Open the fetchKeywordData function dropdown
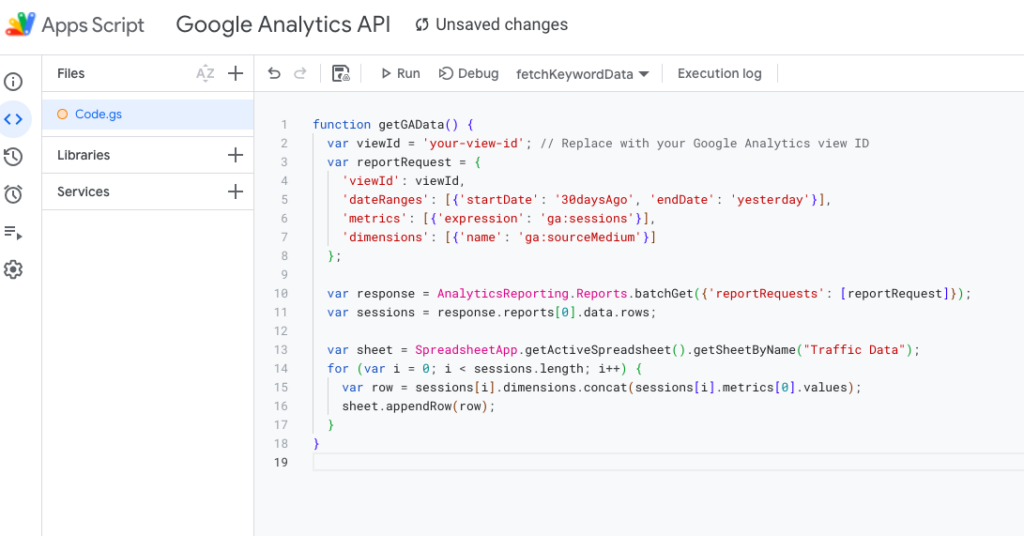Screen dimensions: 1024x536 582,74
